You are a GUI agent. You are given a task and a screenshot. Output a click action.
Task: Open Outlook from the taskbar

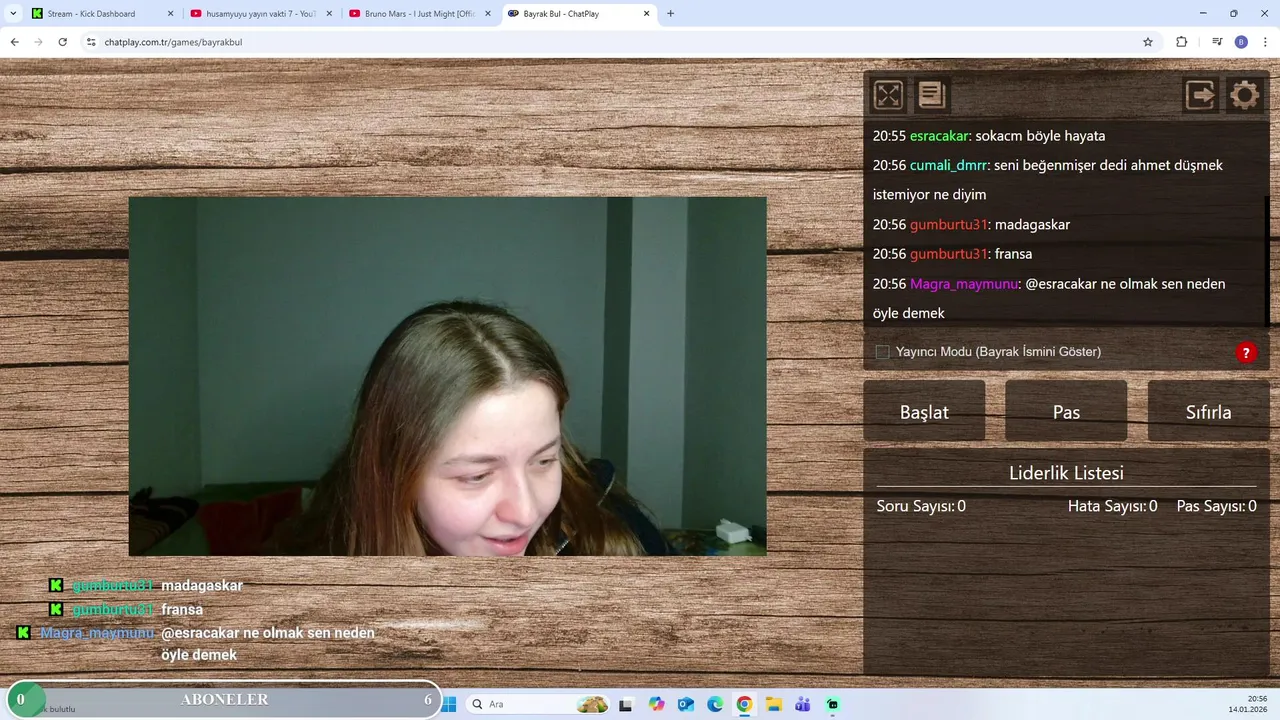pos(686,704)
